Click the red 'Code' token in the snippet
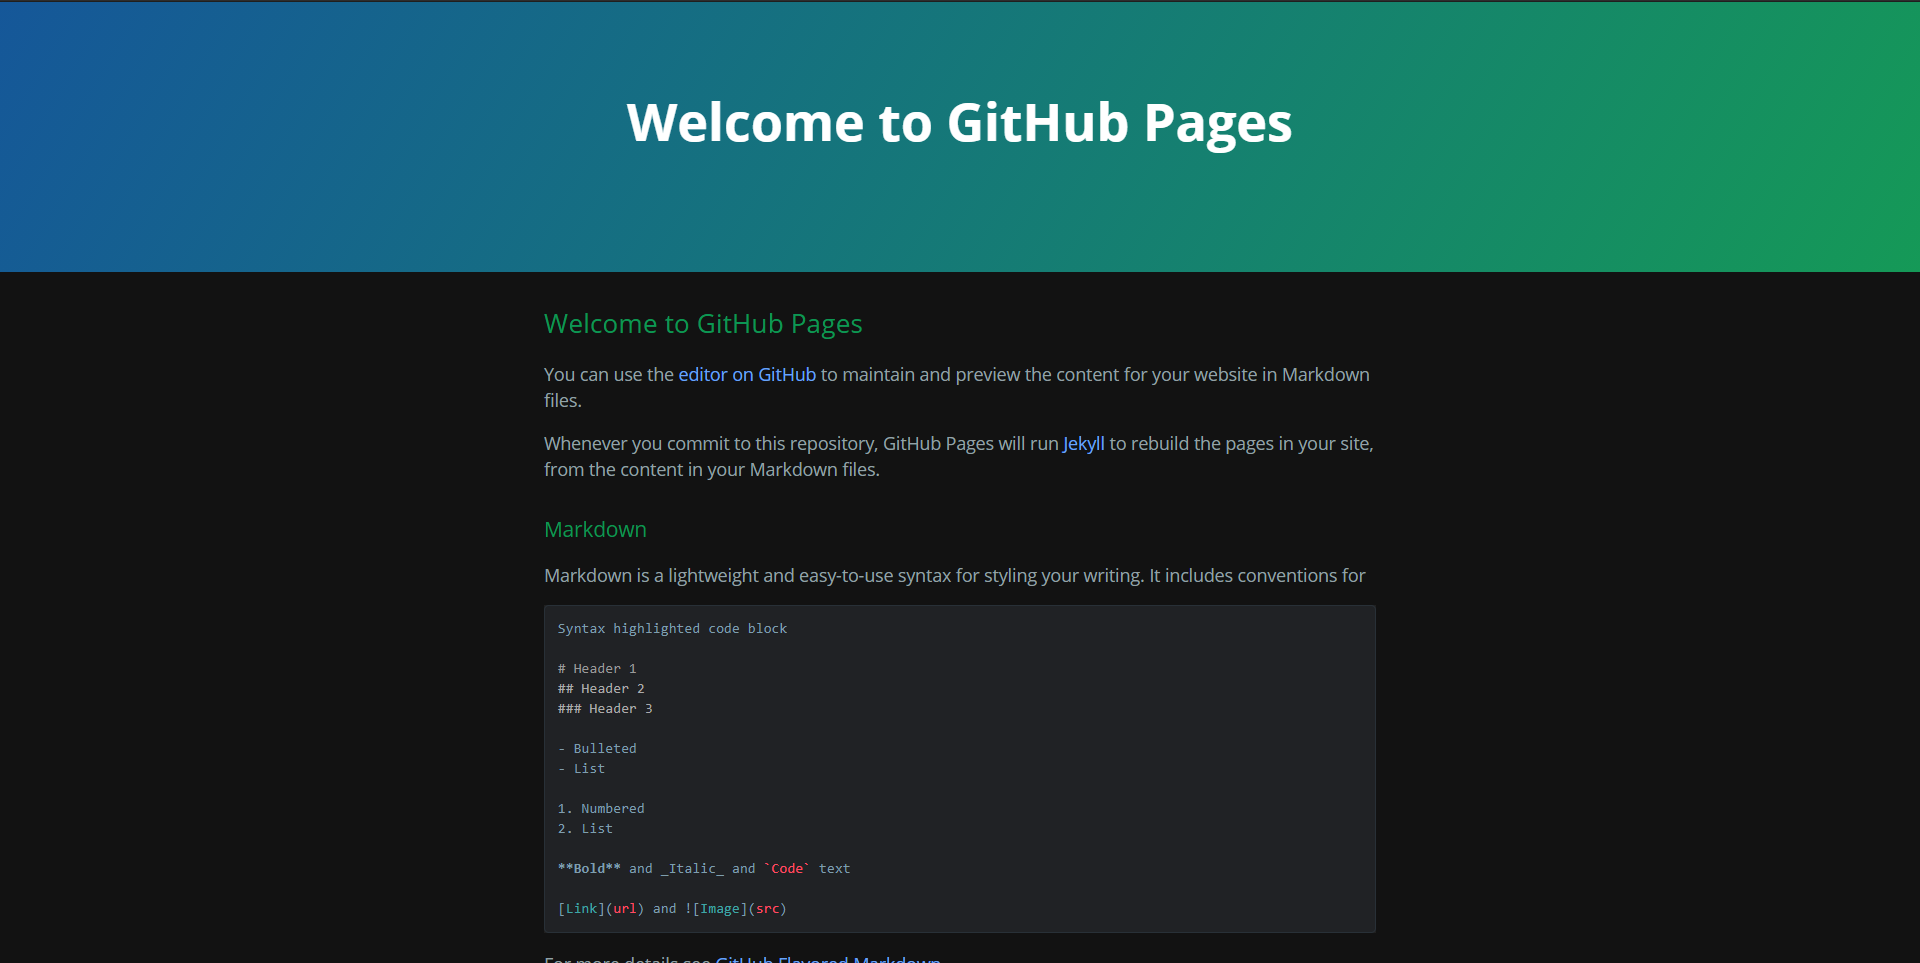This screenshot has width=1920, height=963. click(786, 868)
